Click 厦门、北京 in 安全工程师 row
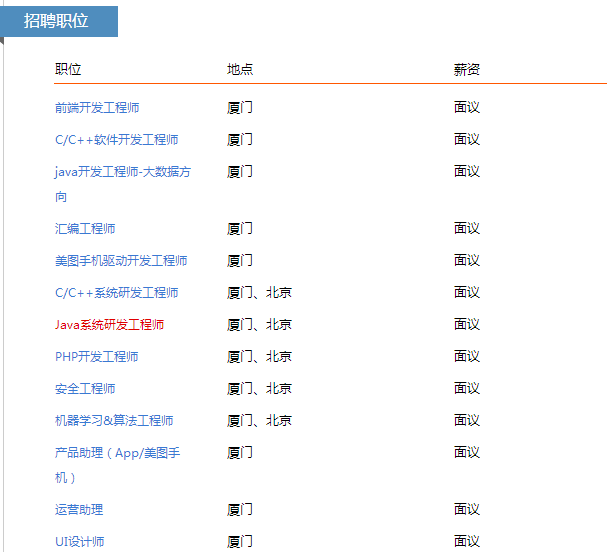The height and width of the screenshot is (552, 607). (259, 388)
